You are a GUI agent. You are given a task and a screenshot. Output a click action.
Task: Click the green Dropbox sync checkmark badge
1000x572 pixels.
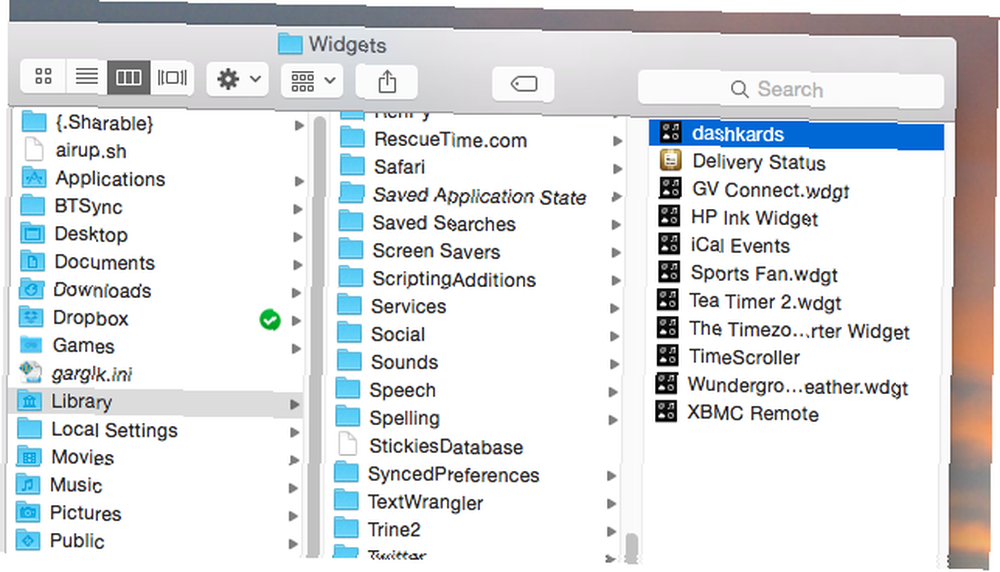[x=270, y=319]
